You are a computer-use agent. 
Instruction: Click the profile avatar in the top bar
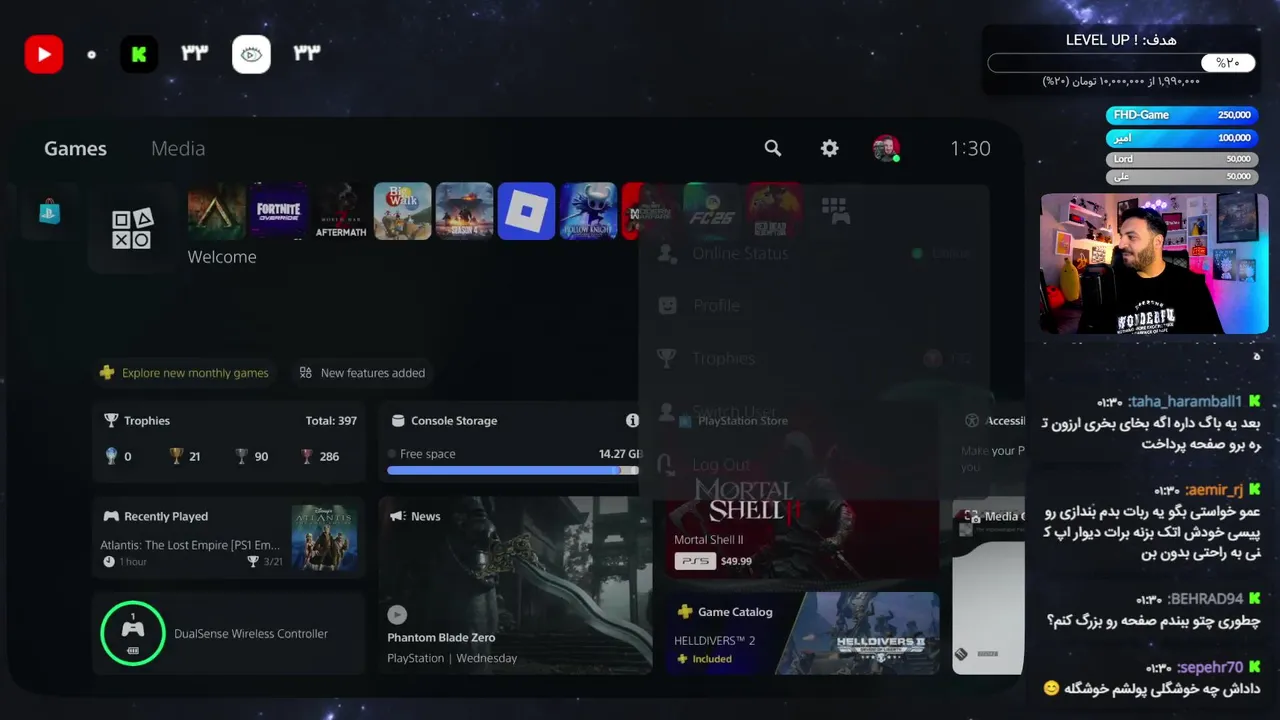886,148
